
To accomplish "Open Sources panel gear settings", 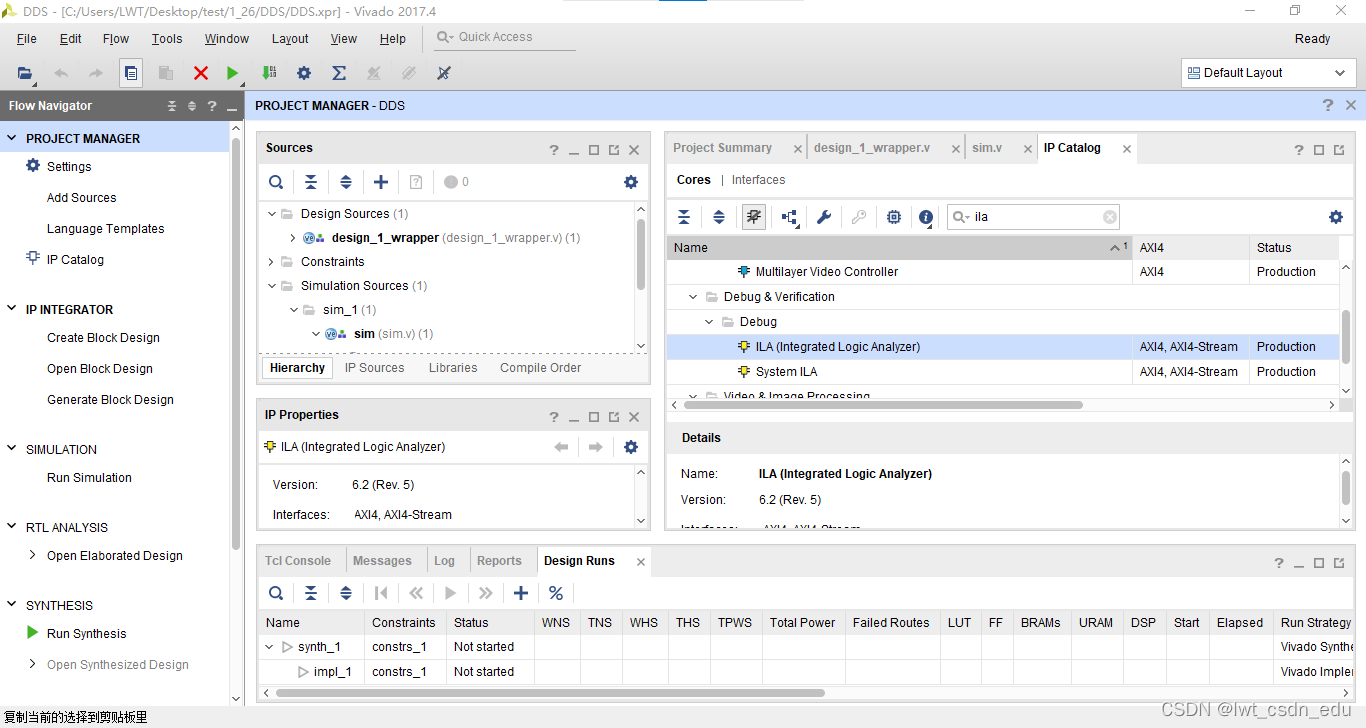I will [631, 182].
